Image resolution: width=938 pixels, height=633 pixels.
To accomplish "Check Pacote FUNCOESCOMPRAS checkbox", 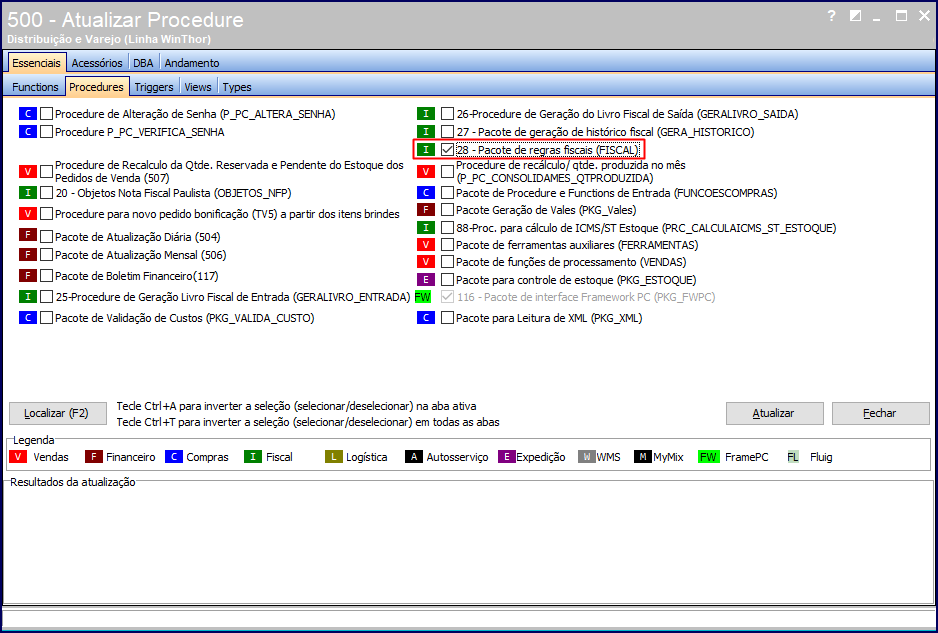I will tap(447, 193).
